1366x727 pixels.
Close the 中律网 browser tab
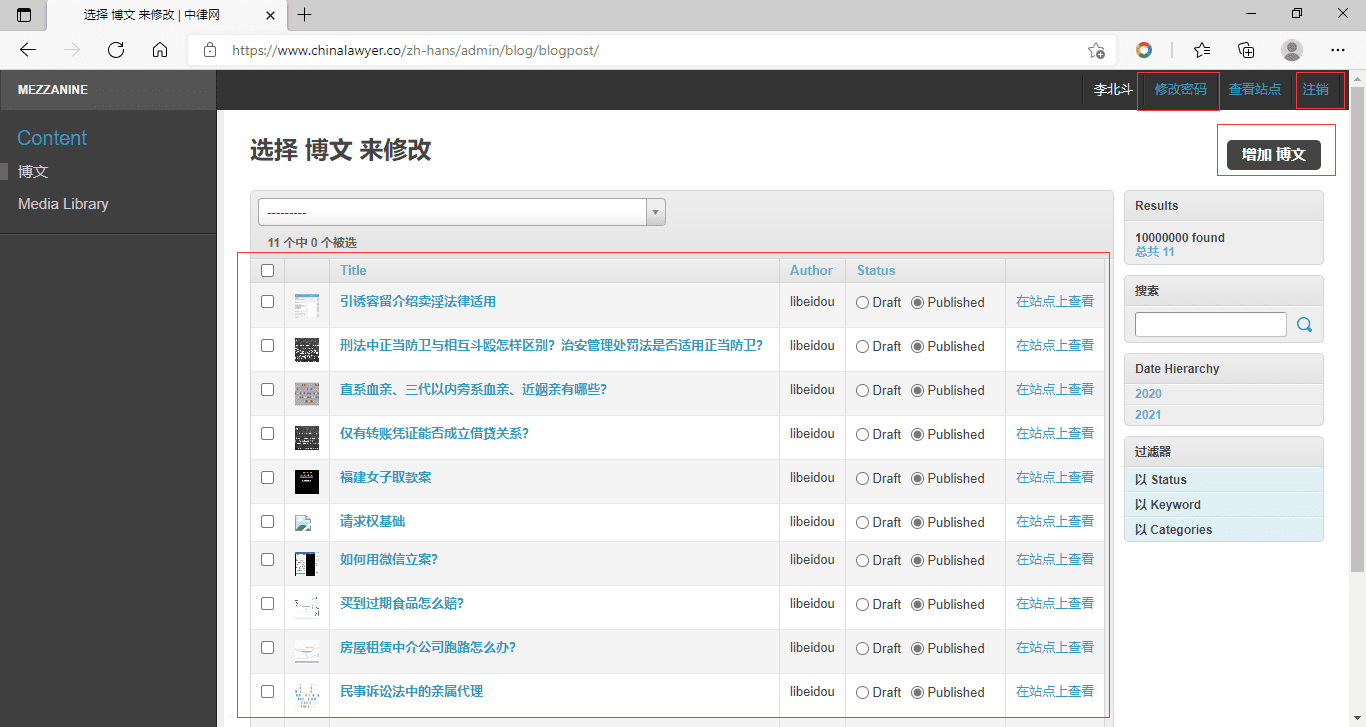point(269,15)
